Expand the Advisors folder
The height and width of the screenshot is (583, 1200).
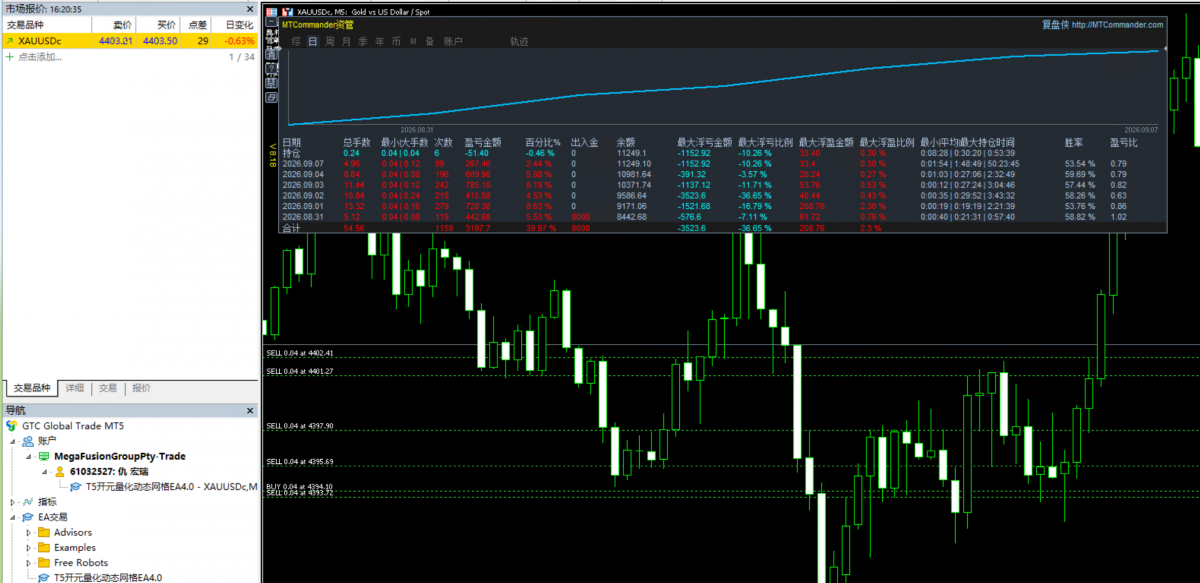pyautogui.click(x=28, y=533)
